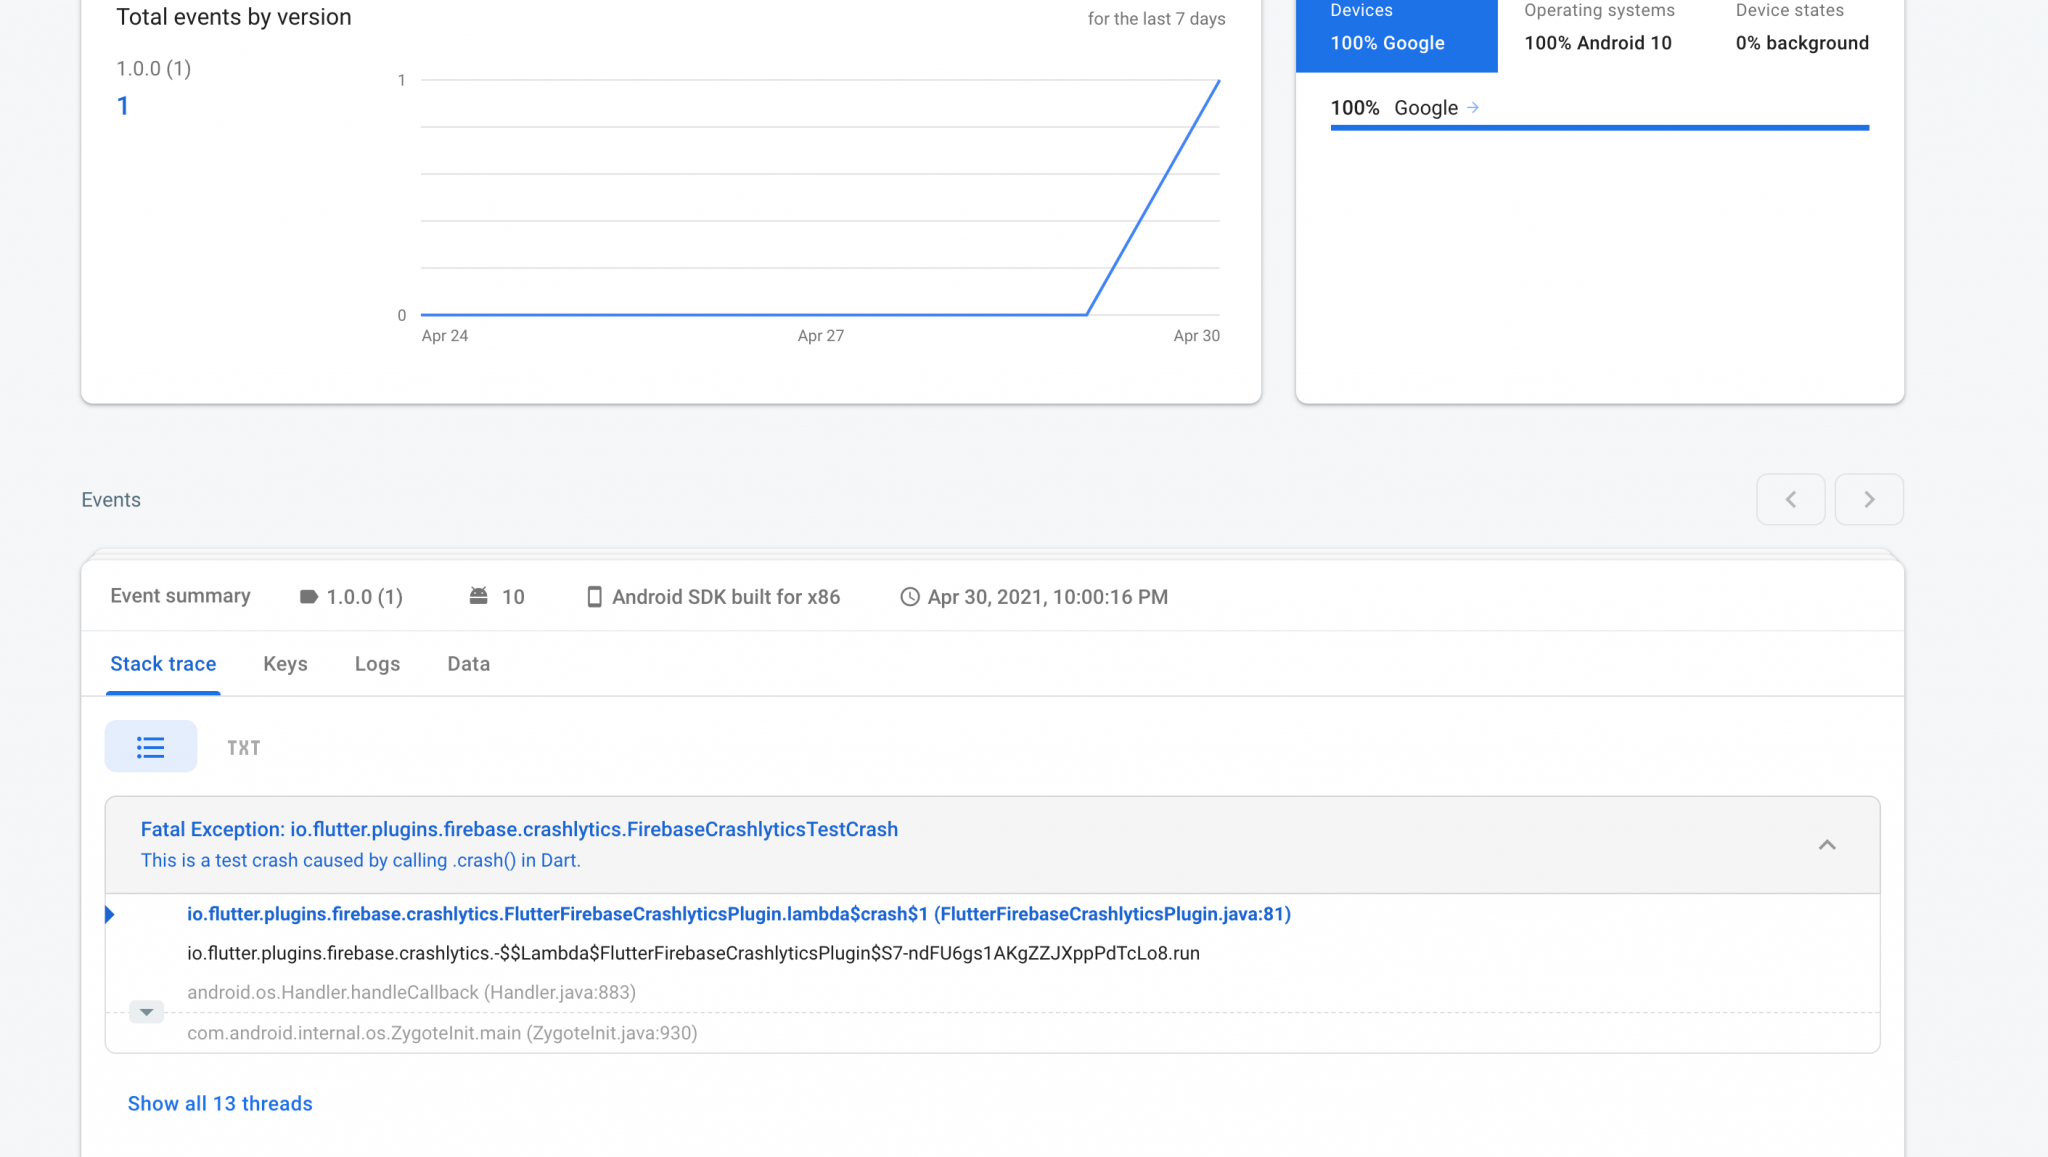Open the Logs tab
The width and height of the screenshot is (2048, 1157).
[x=377, y=663]
